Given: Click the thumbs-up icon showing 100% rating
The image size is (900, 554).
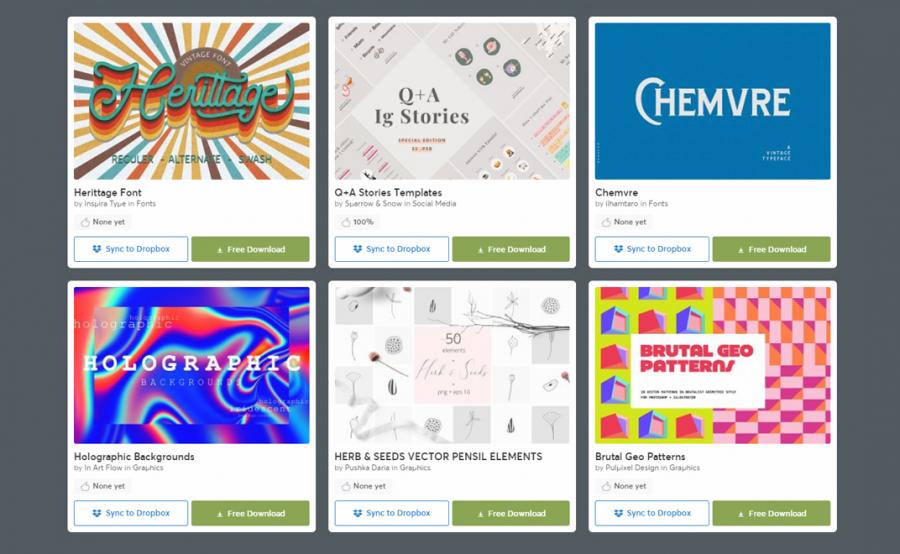Looking at the screenshot, I should [x=346, y=222].
